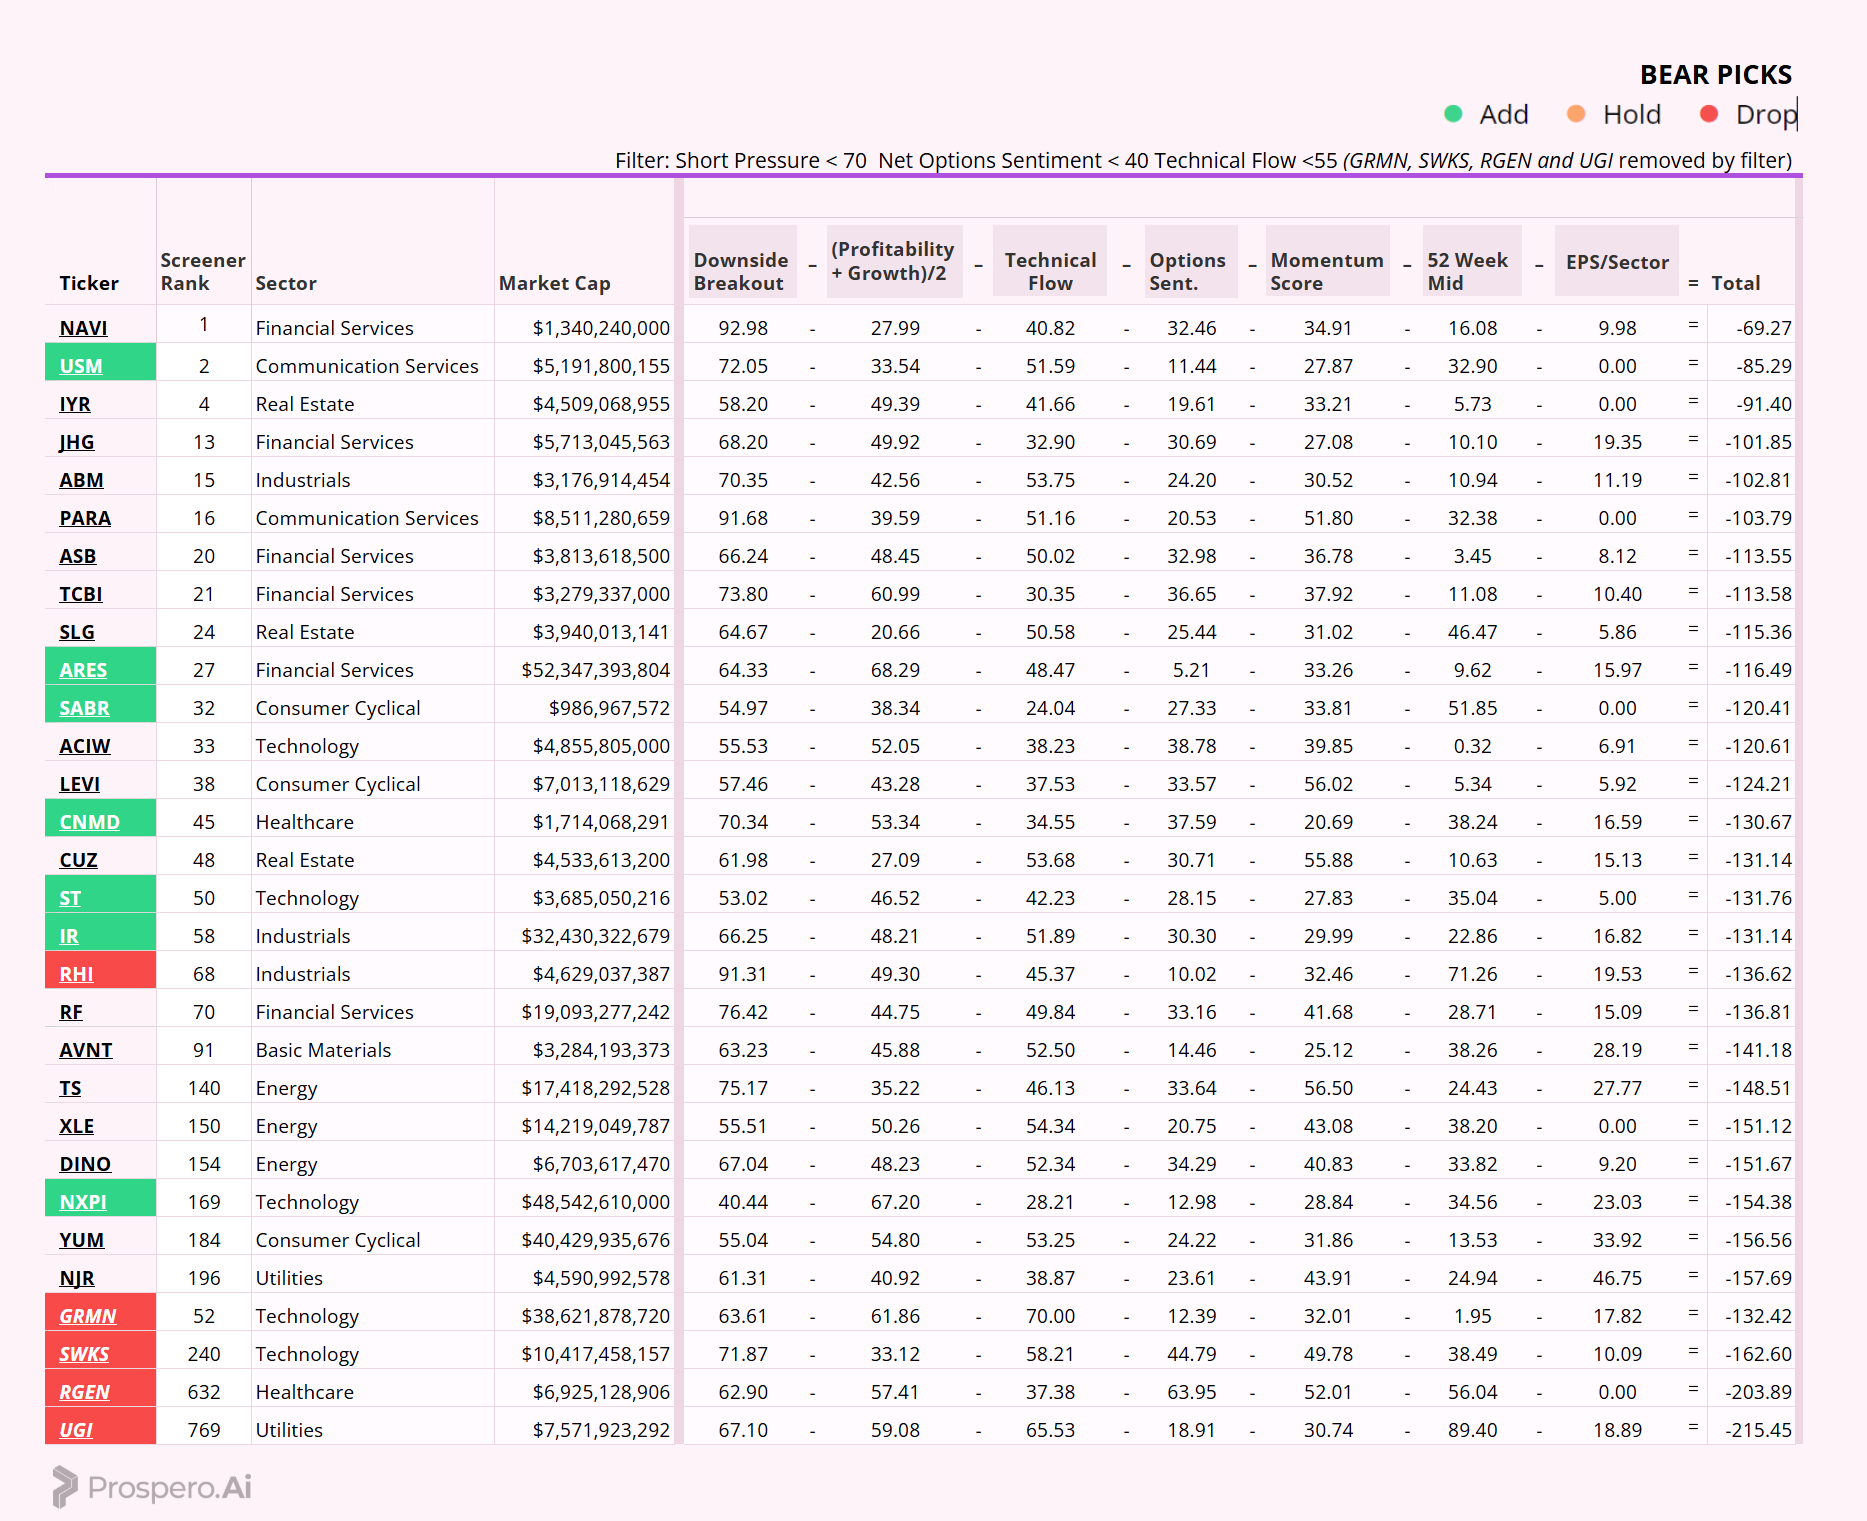This screenshot has width=1867, height=1521.
Task: Open the RF ticker link
Action: (71, 1012)
